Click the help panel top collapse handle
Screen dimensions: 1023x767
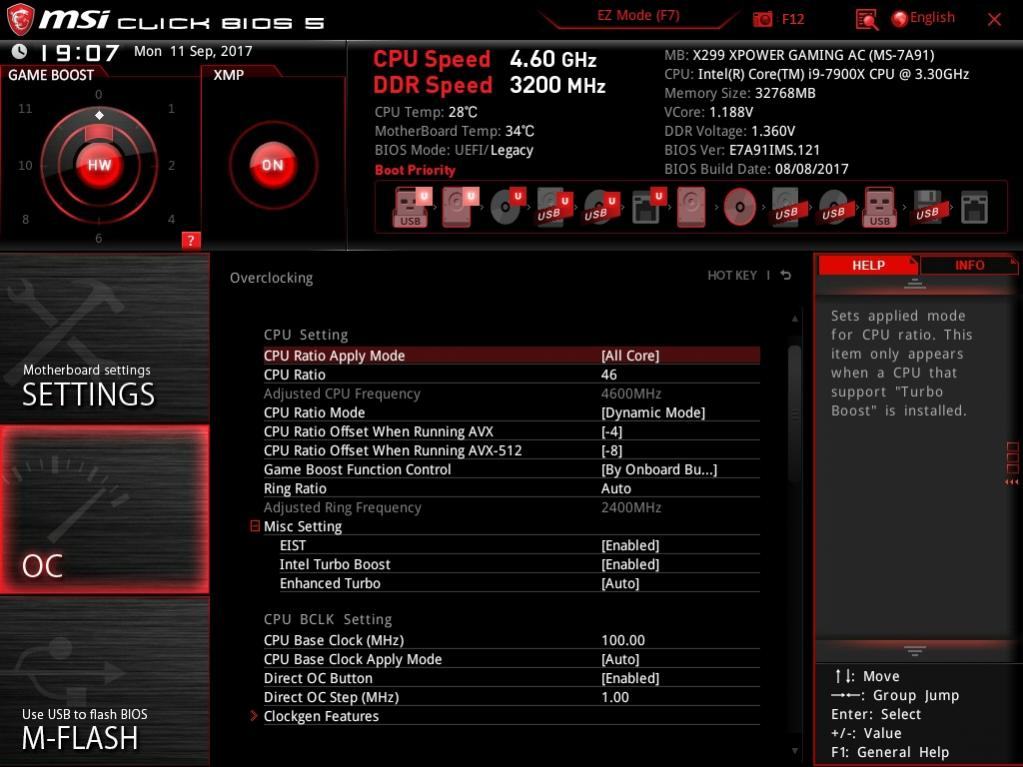[x=914, y=284]
